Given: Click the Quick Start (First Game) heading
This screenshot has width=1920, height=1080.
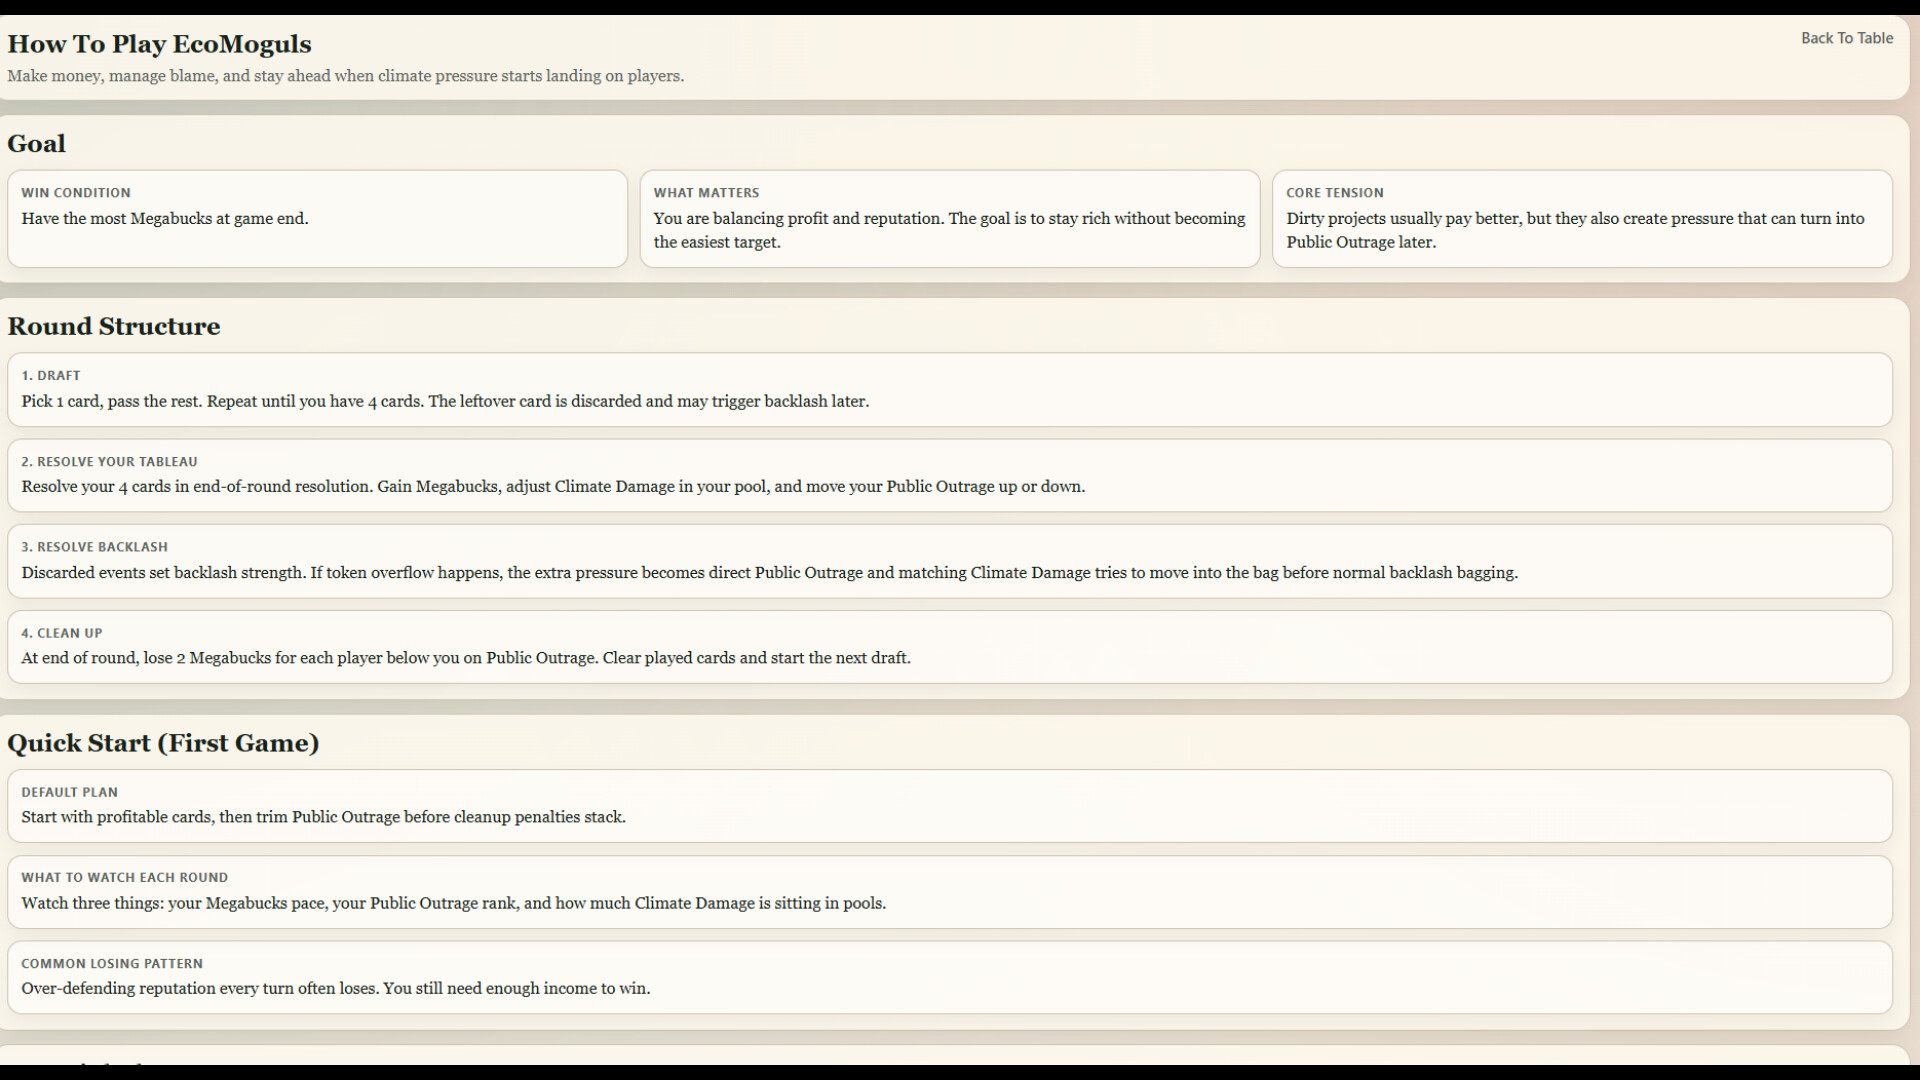Looking at the screenshot, I should click(163, 743).
